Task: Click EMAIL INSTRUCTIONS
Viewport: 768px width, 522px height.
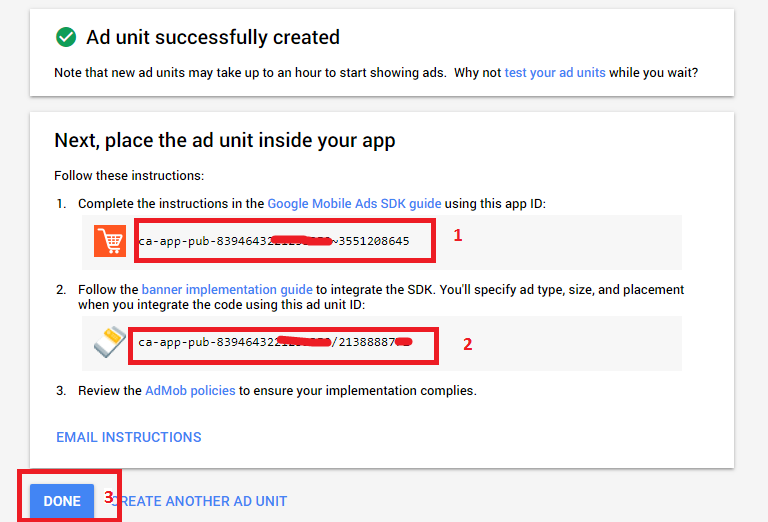Action: pyautogui.click(x=129, y=437)
